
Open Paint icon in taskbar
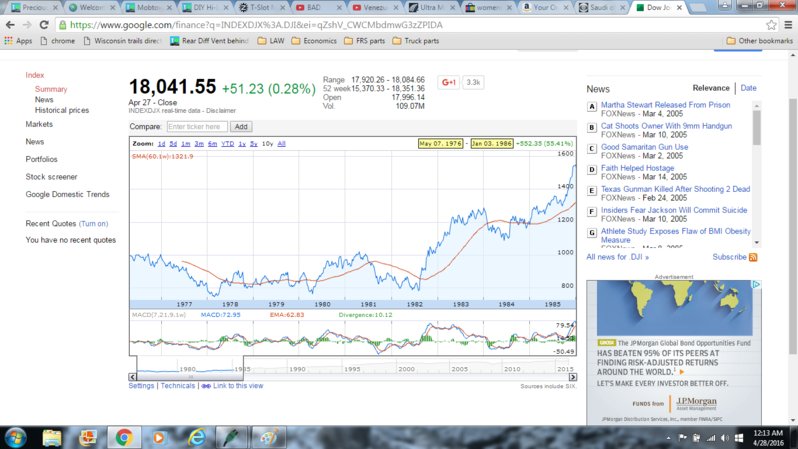coord(268,437)
